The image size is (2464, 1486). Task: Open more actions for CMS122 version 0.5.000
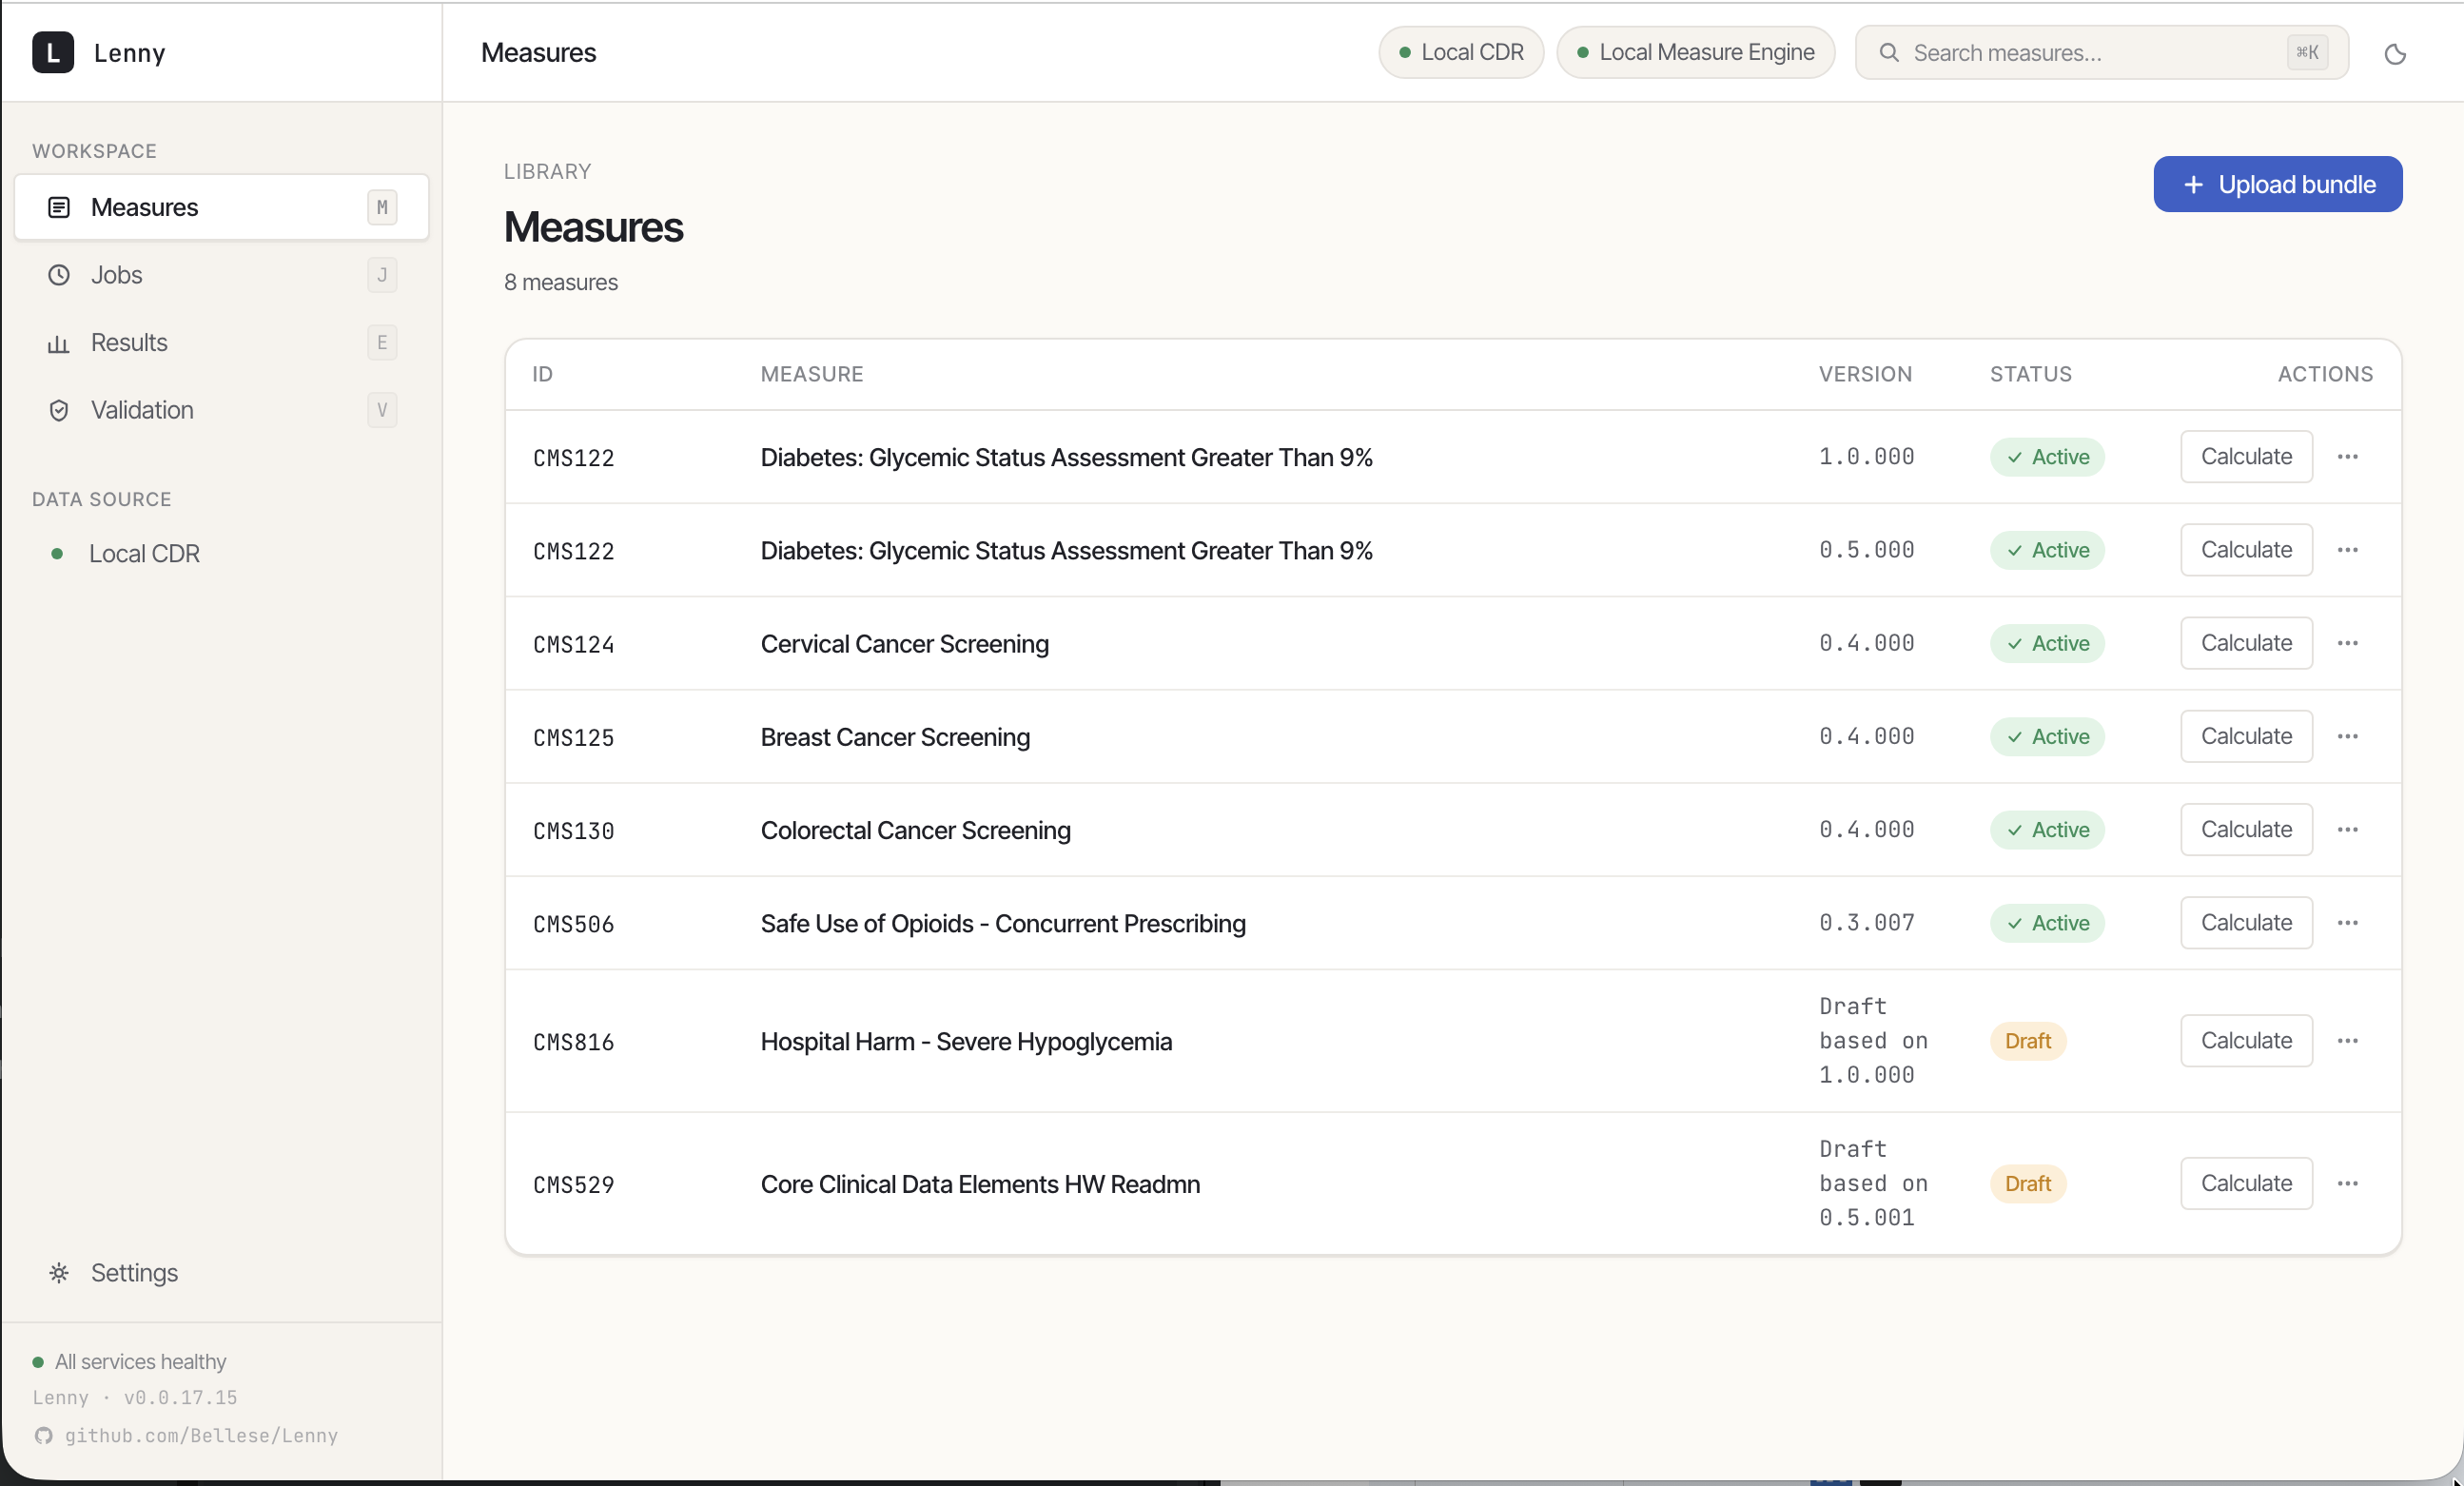[x=2348, y=550]
